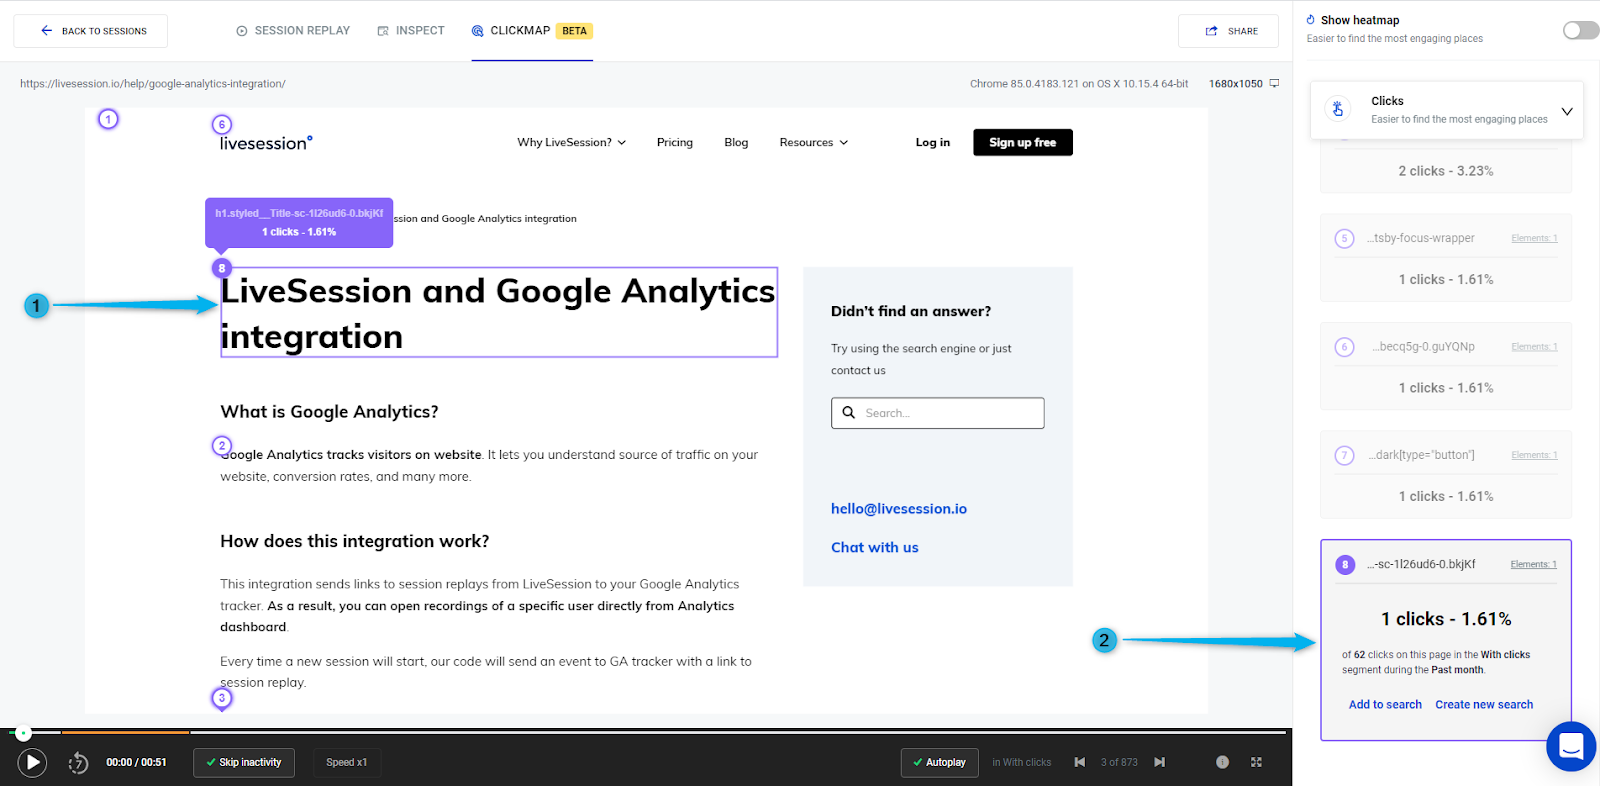Click the playback progress bar handle
Image resolution: width=1600 pixels, height=786 pixels.
23,733
